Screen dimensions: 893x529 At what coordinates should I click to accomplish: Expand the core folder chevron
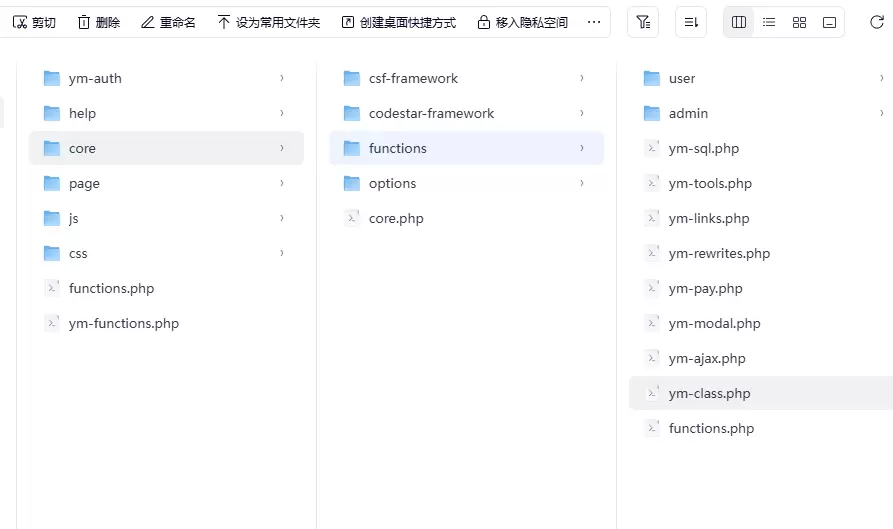click(x=282, y=148)
